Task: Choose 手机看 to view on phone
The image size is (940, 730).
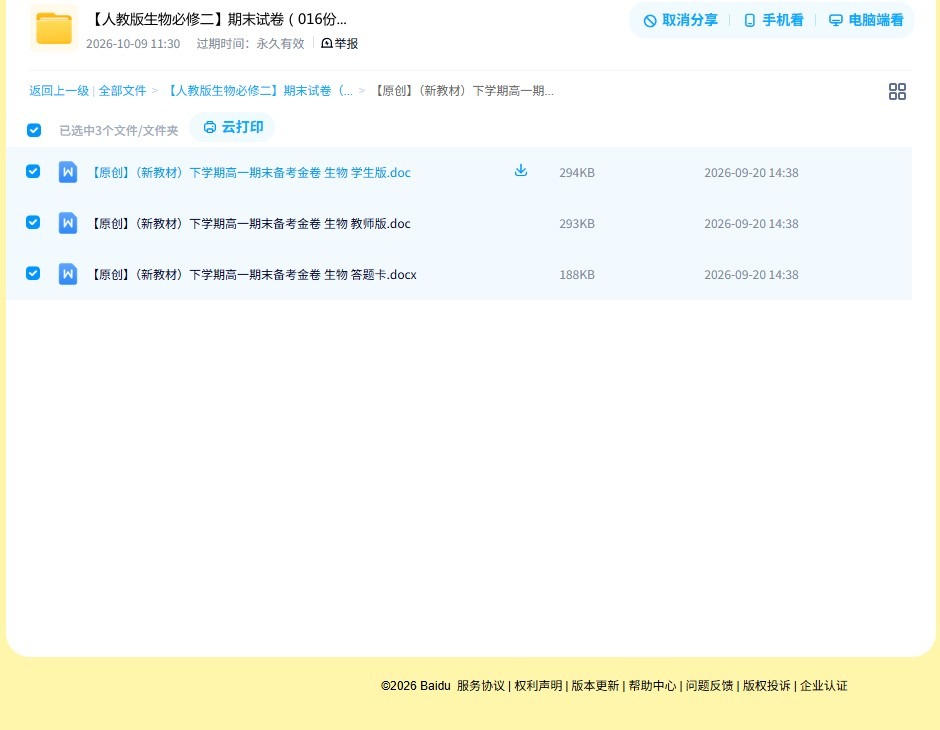Action: pos(773,20)
